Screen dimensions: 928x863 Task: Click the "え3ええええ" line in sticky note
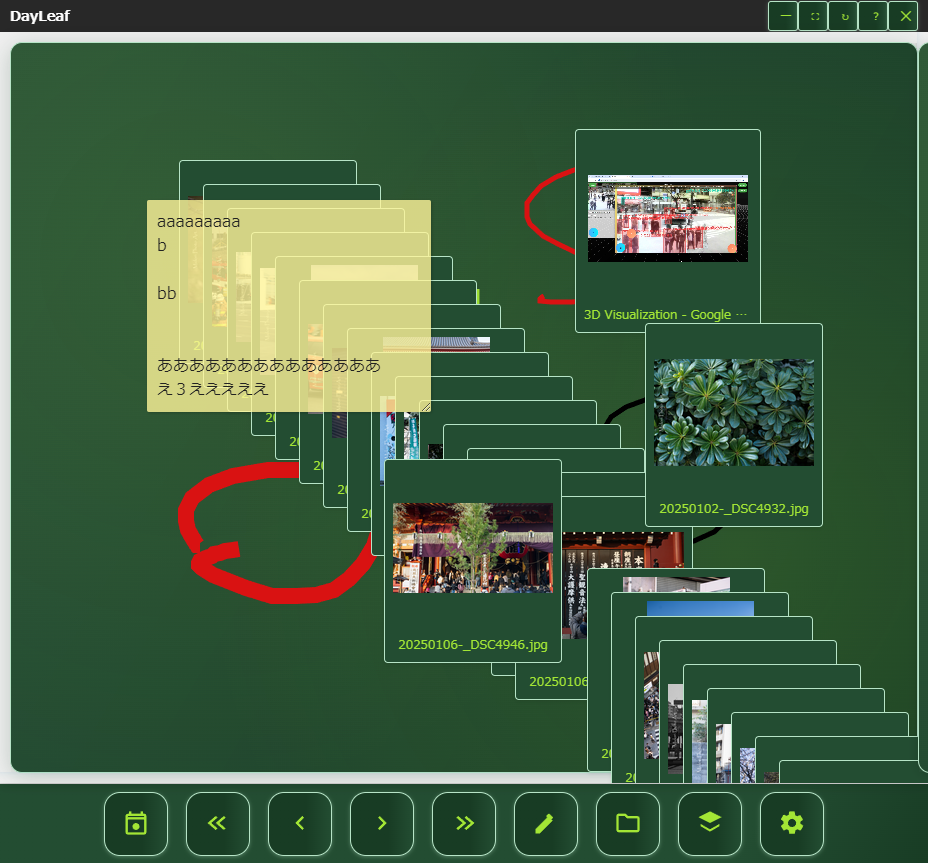click(x=212, y=389)
